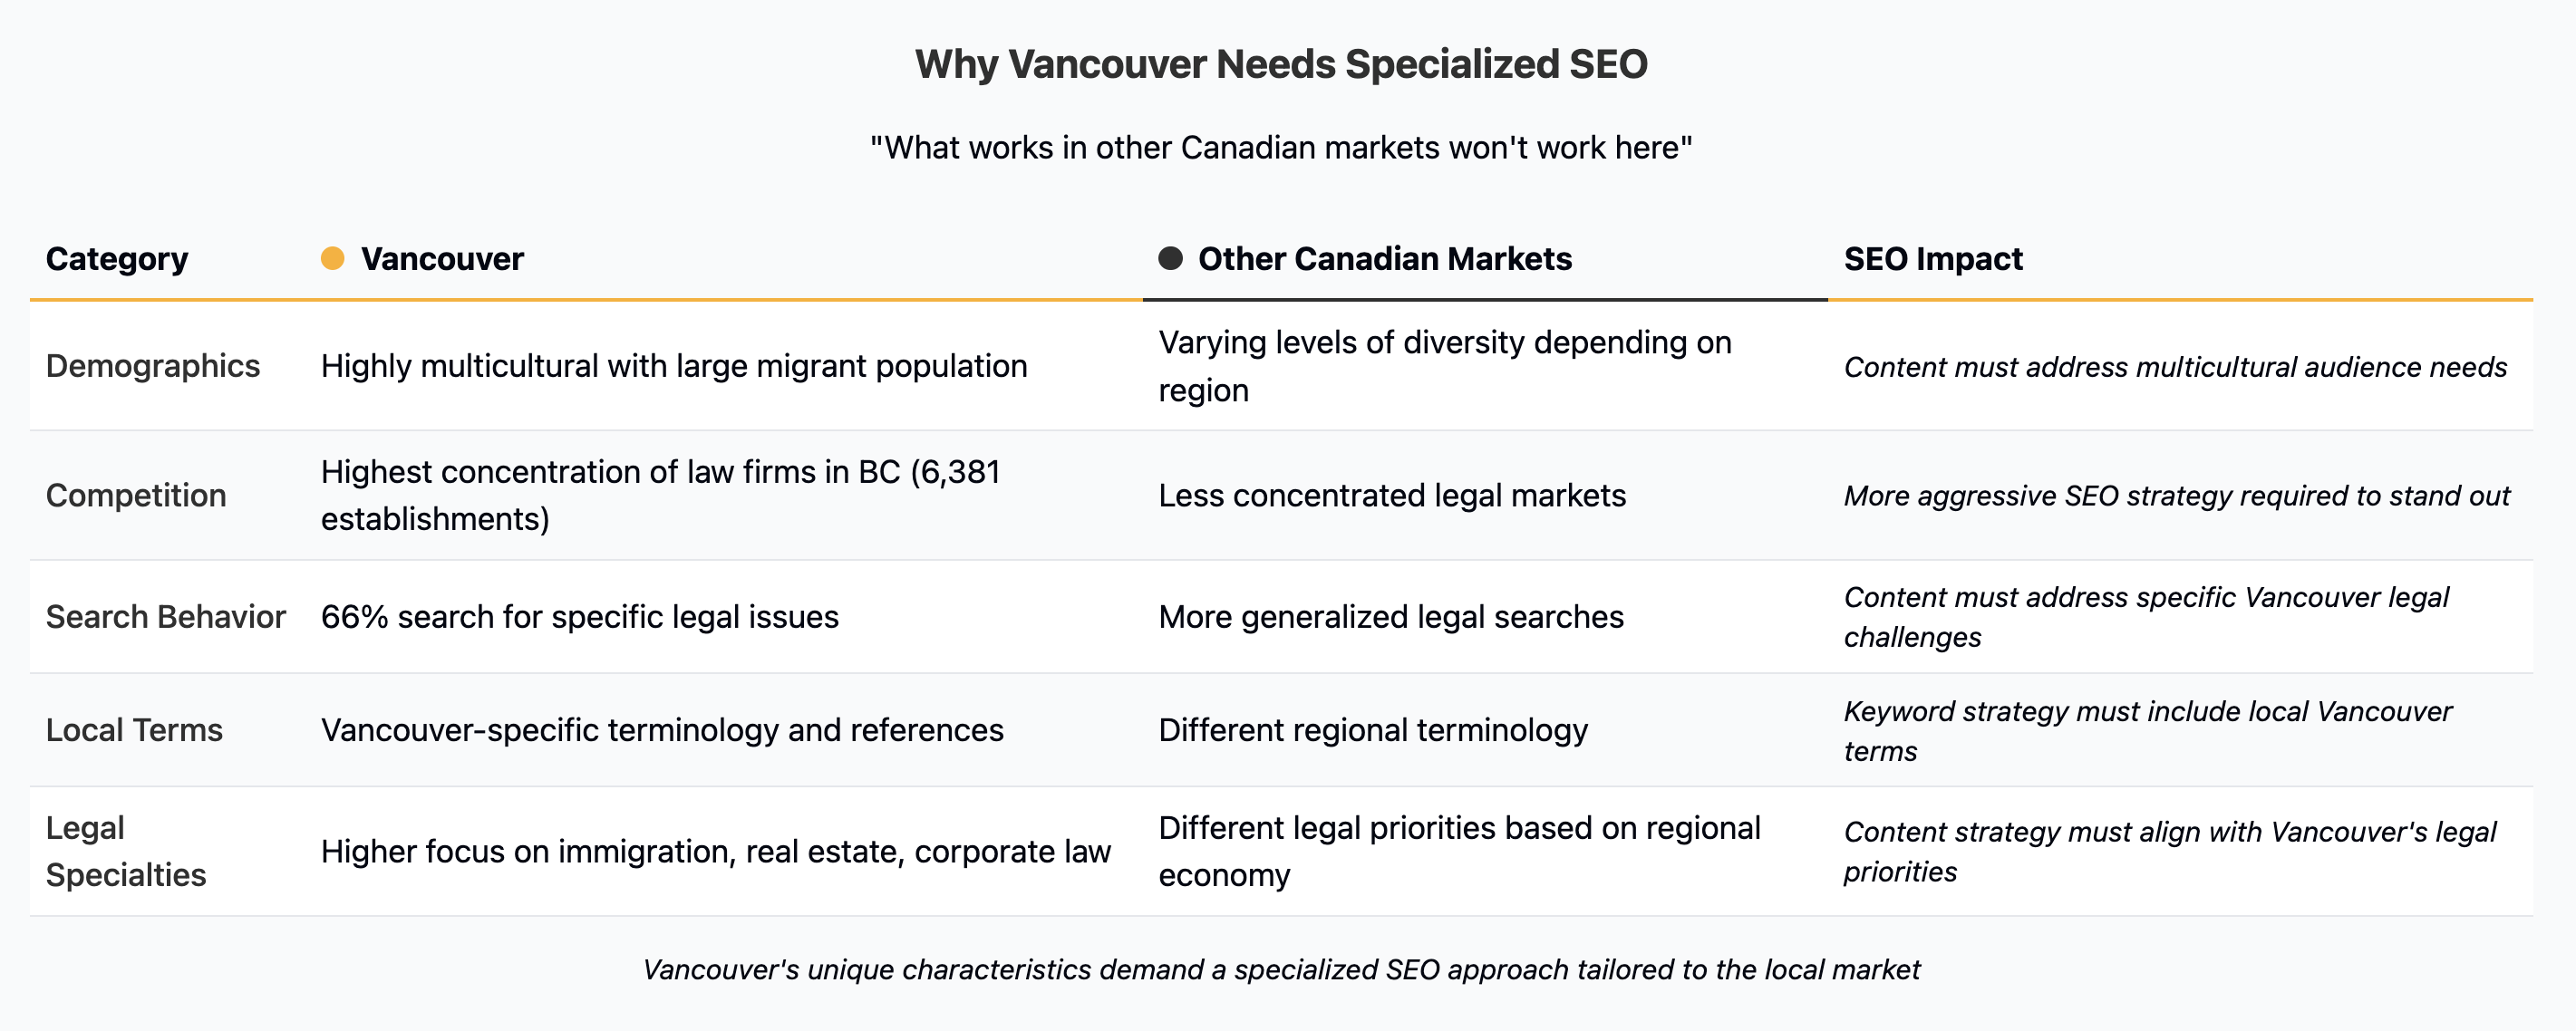The image size is (2576, 1031).
Task: Select the Search Behavior row label
Action: [x=166, y=617]
